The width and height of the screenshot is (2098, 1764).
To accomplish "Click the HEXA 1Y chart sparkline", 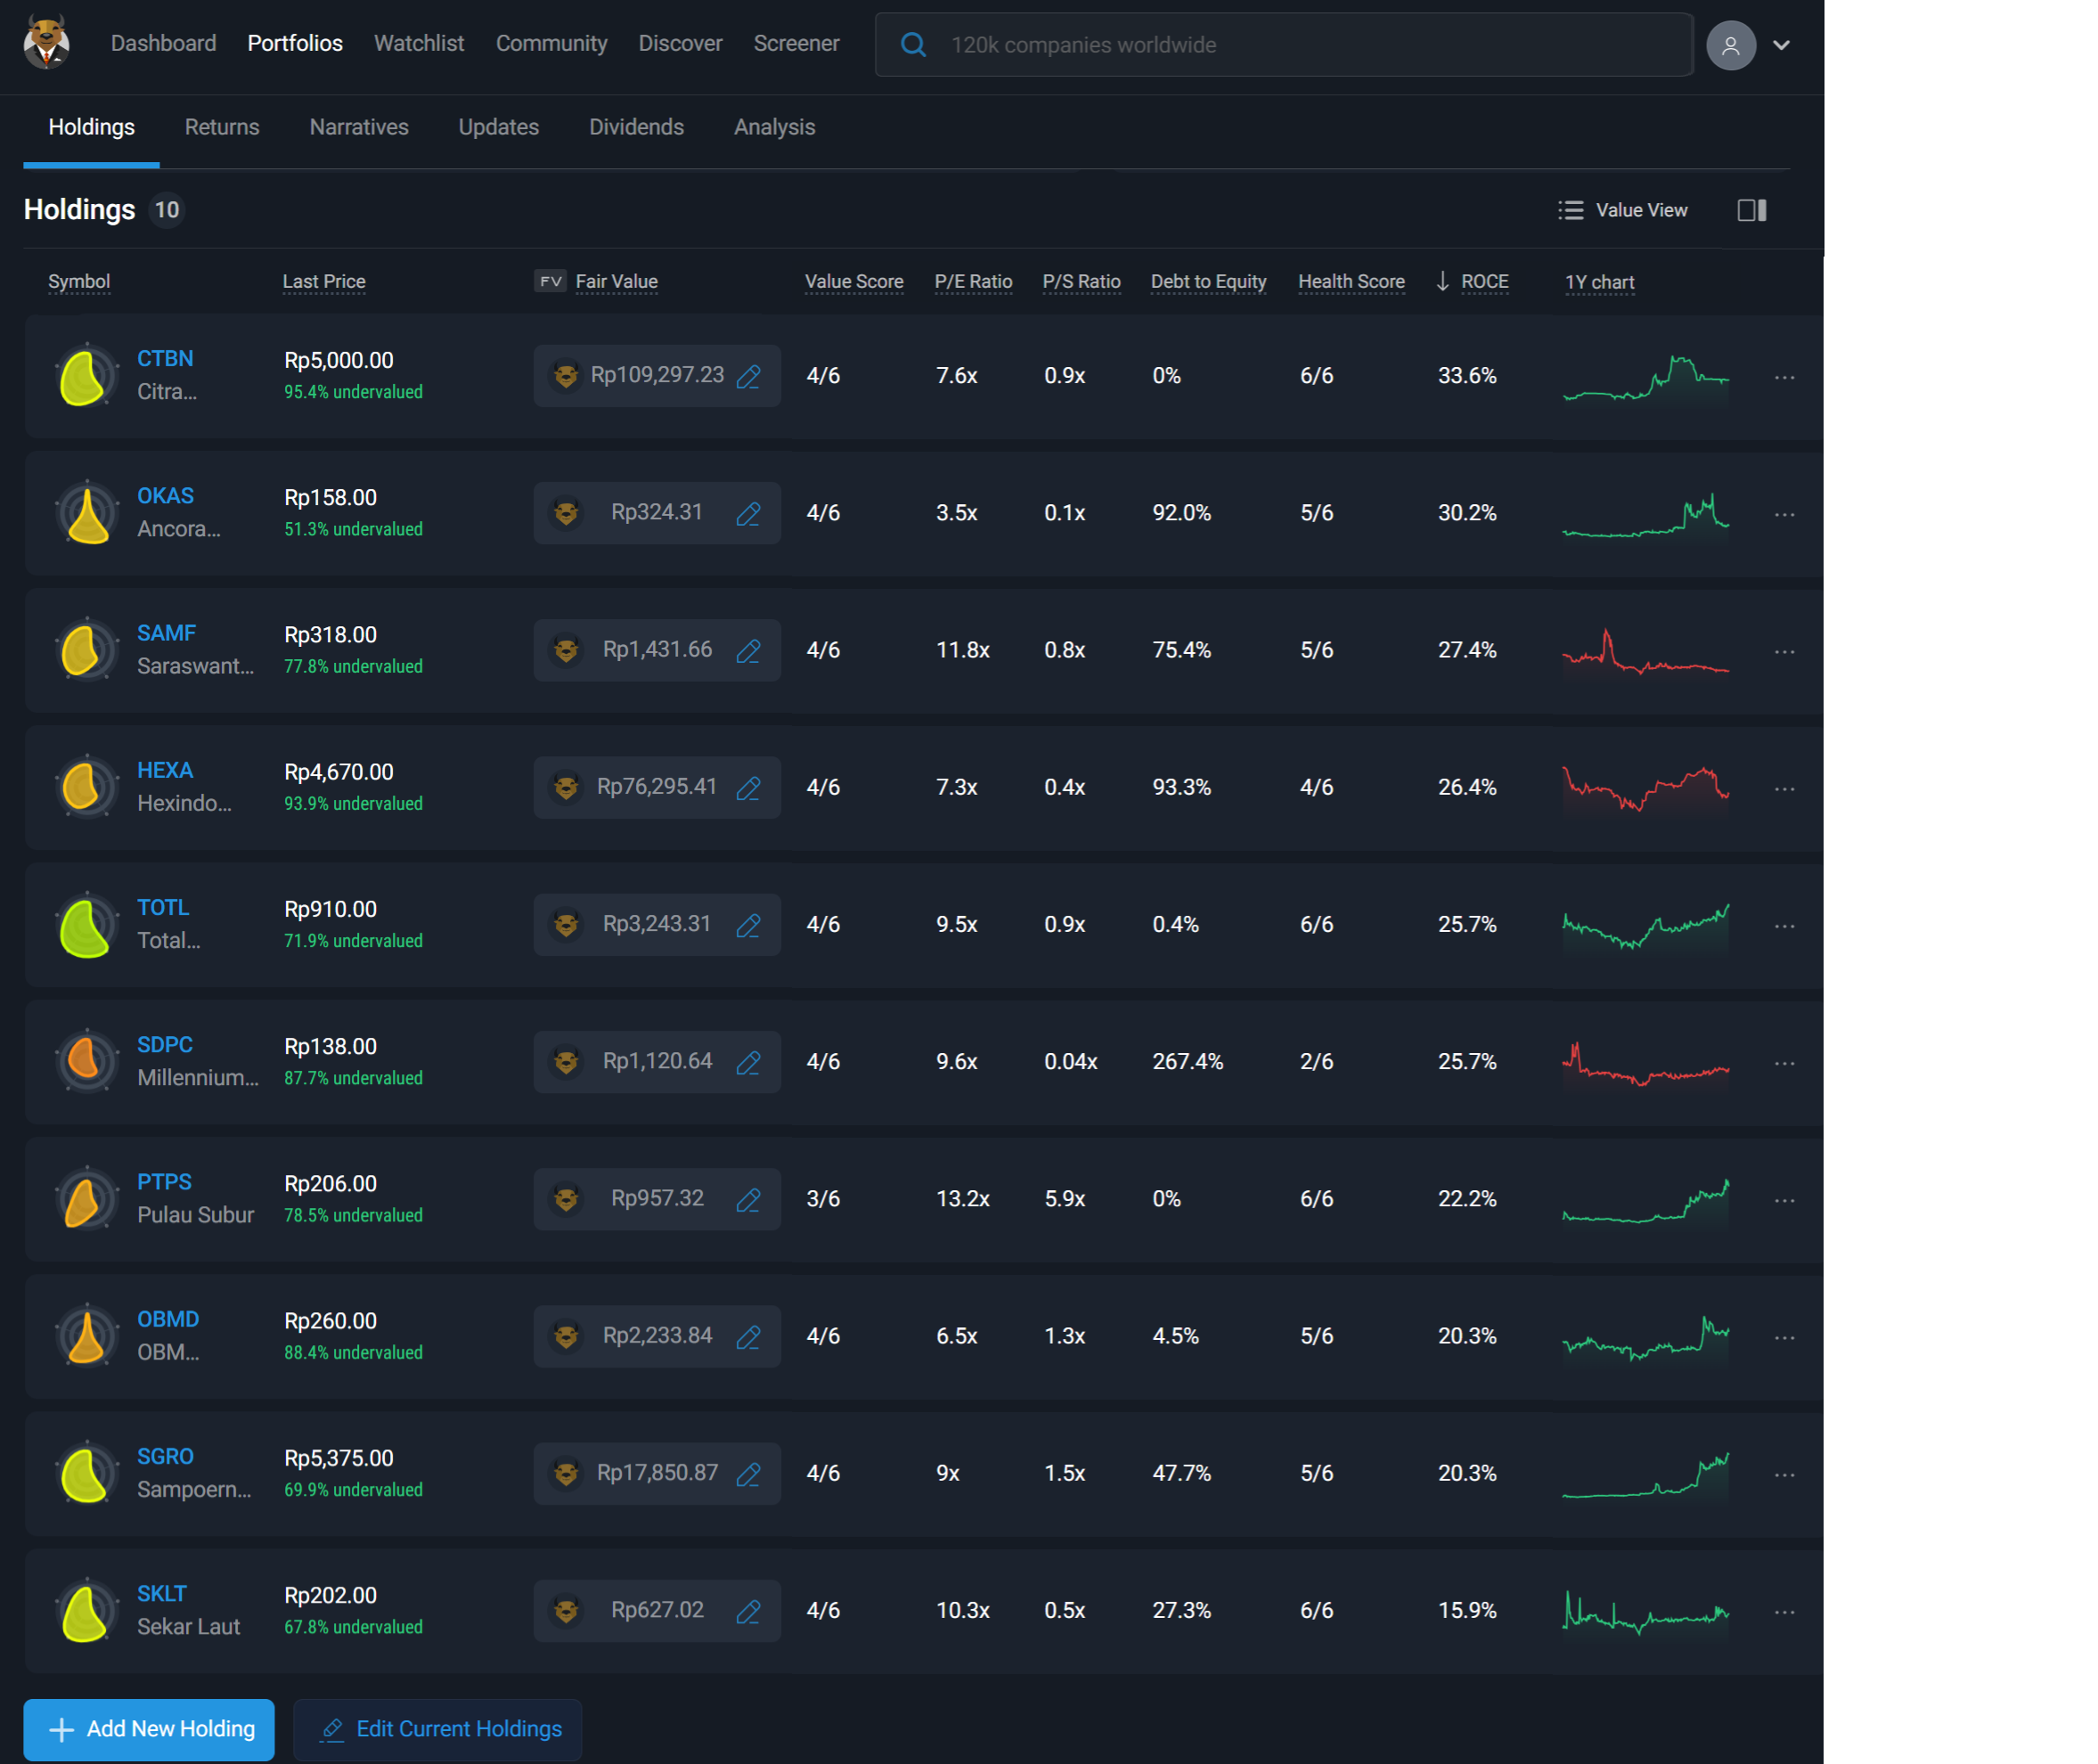I will (1645, 788).
